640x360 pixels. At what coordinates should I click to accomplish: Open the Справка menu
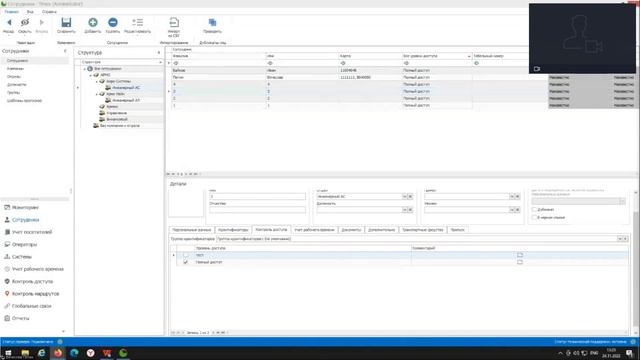(x=49, y=12)
